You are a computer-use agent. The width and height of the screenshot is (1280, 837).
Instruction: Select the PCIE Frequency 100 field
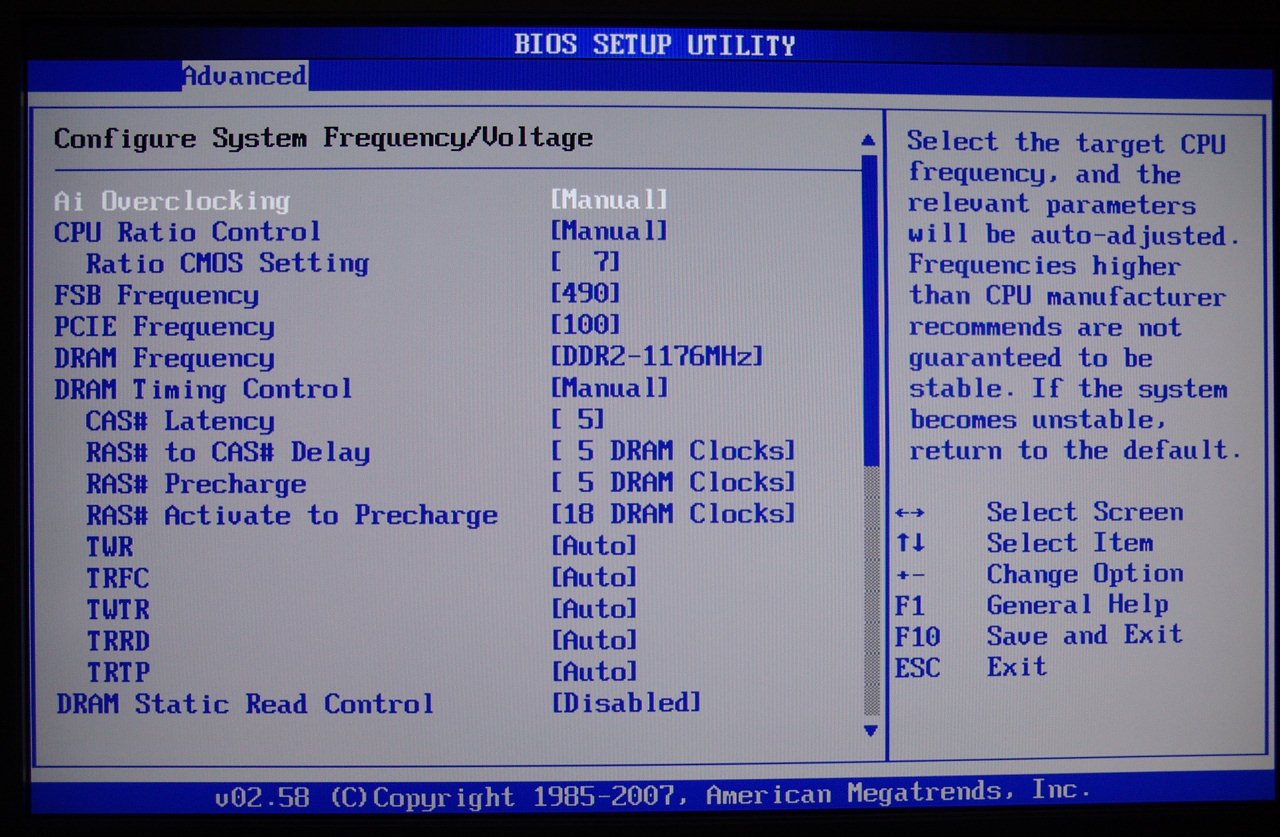(x=585, y=325)
